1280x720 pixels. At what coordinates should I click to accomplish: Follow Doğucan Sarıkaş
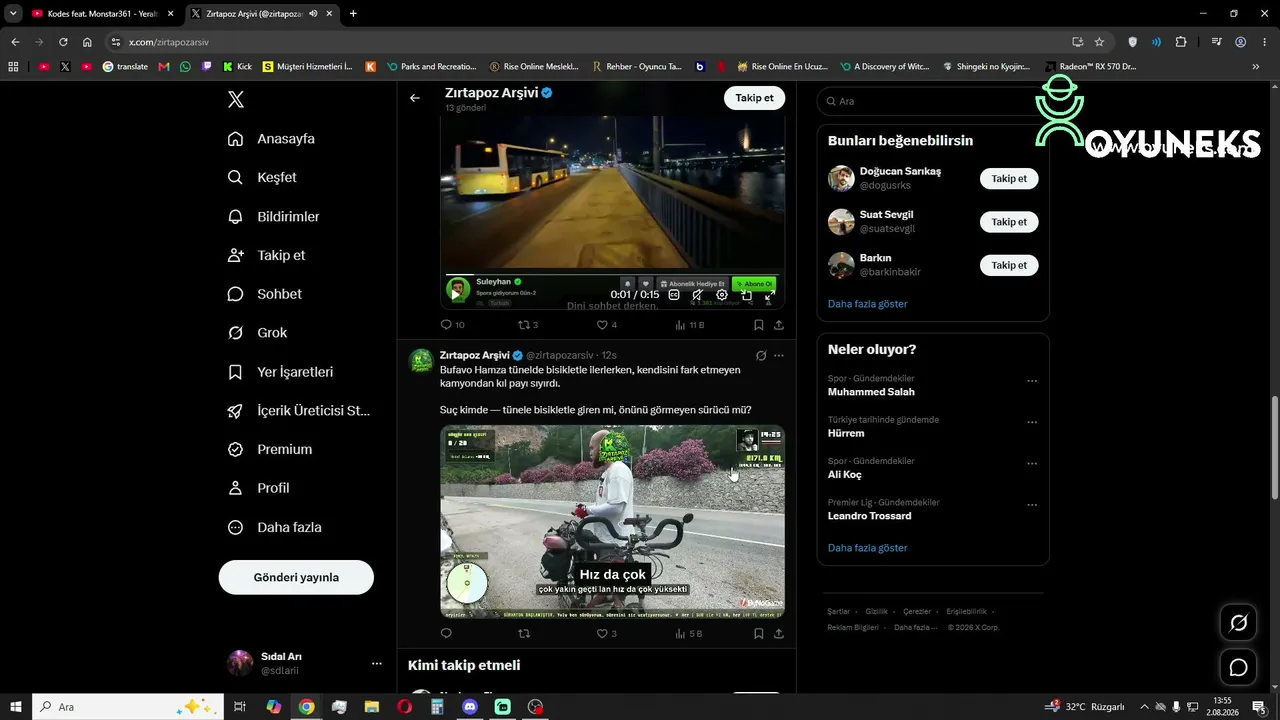click(x=1009, y=179)
